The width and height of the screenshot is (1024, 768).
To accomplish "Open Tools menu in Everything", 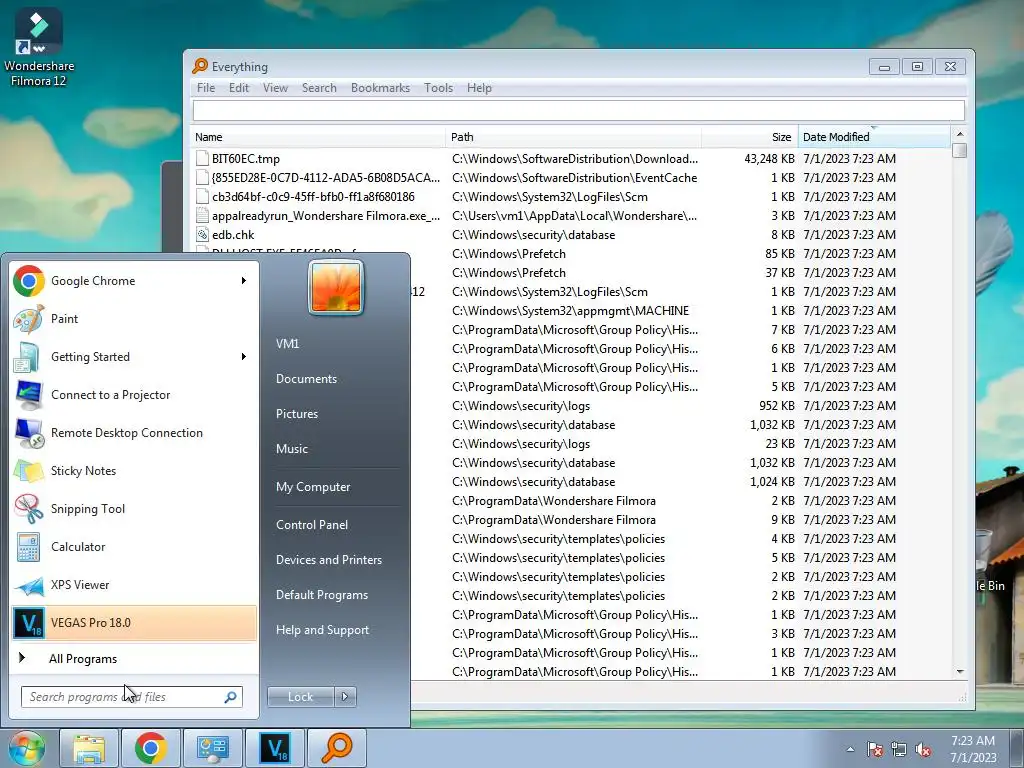I will pos(438,88).
